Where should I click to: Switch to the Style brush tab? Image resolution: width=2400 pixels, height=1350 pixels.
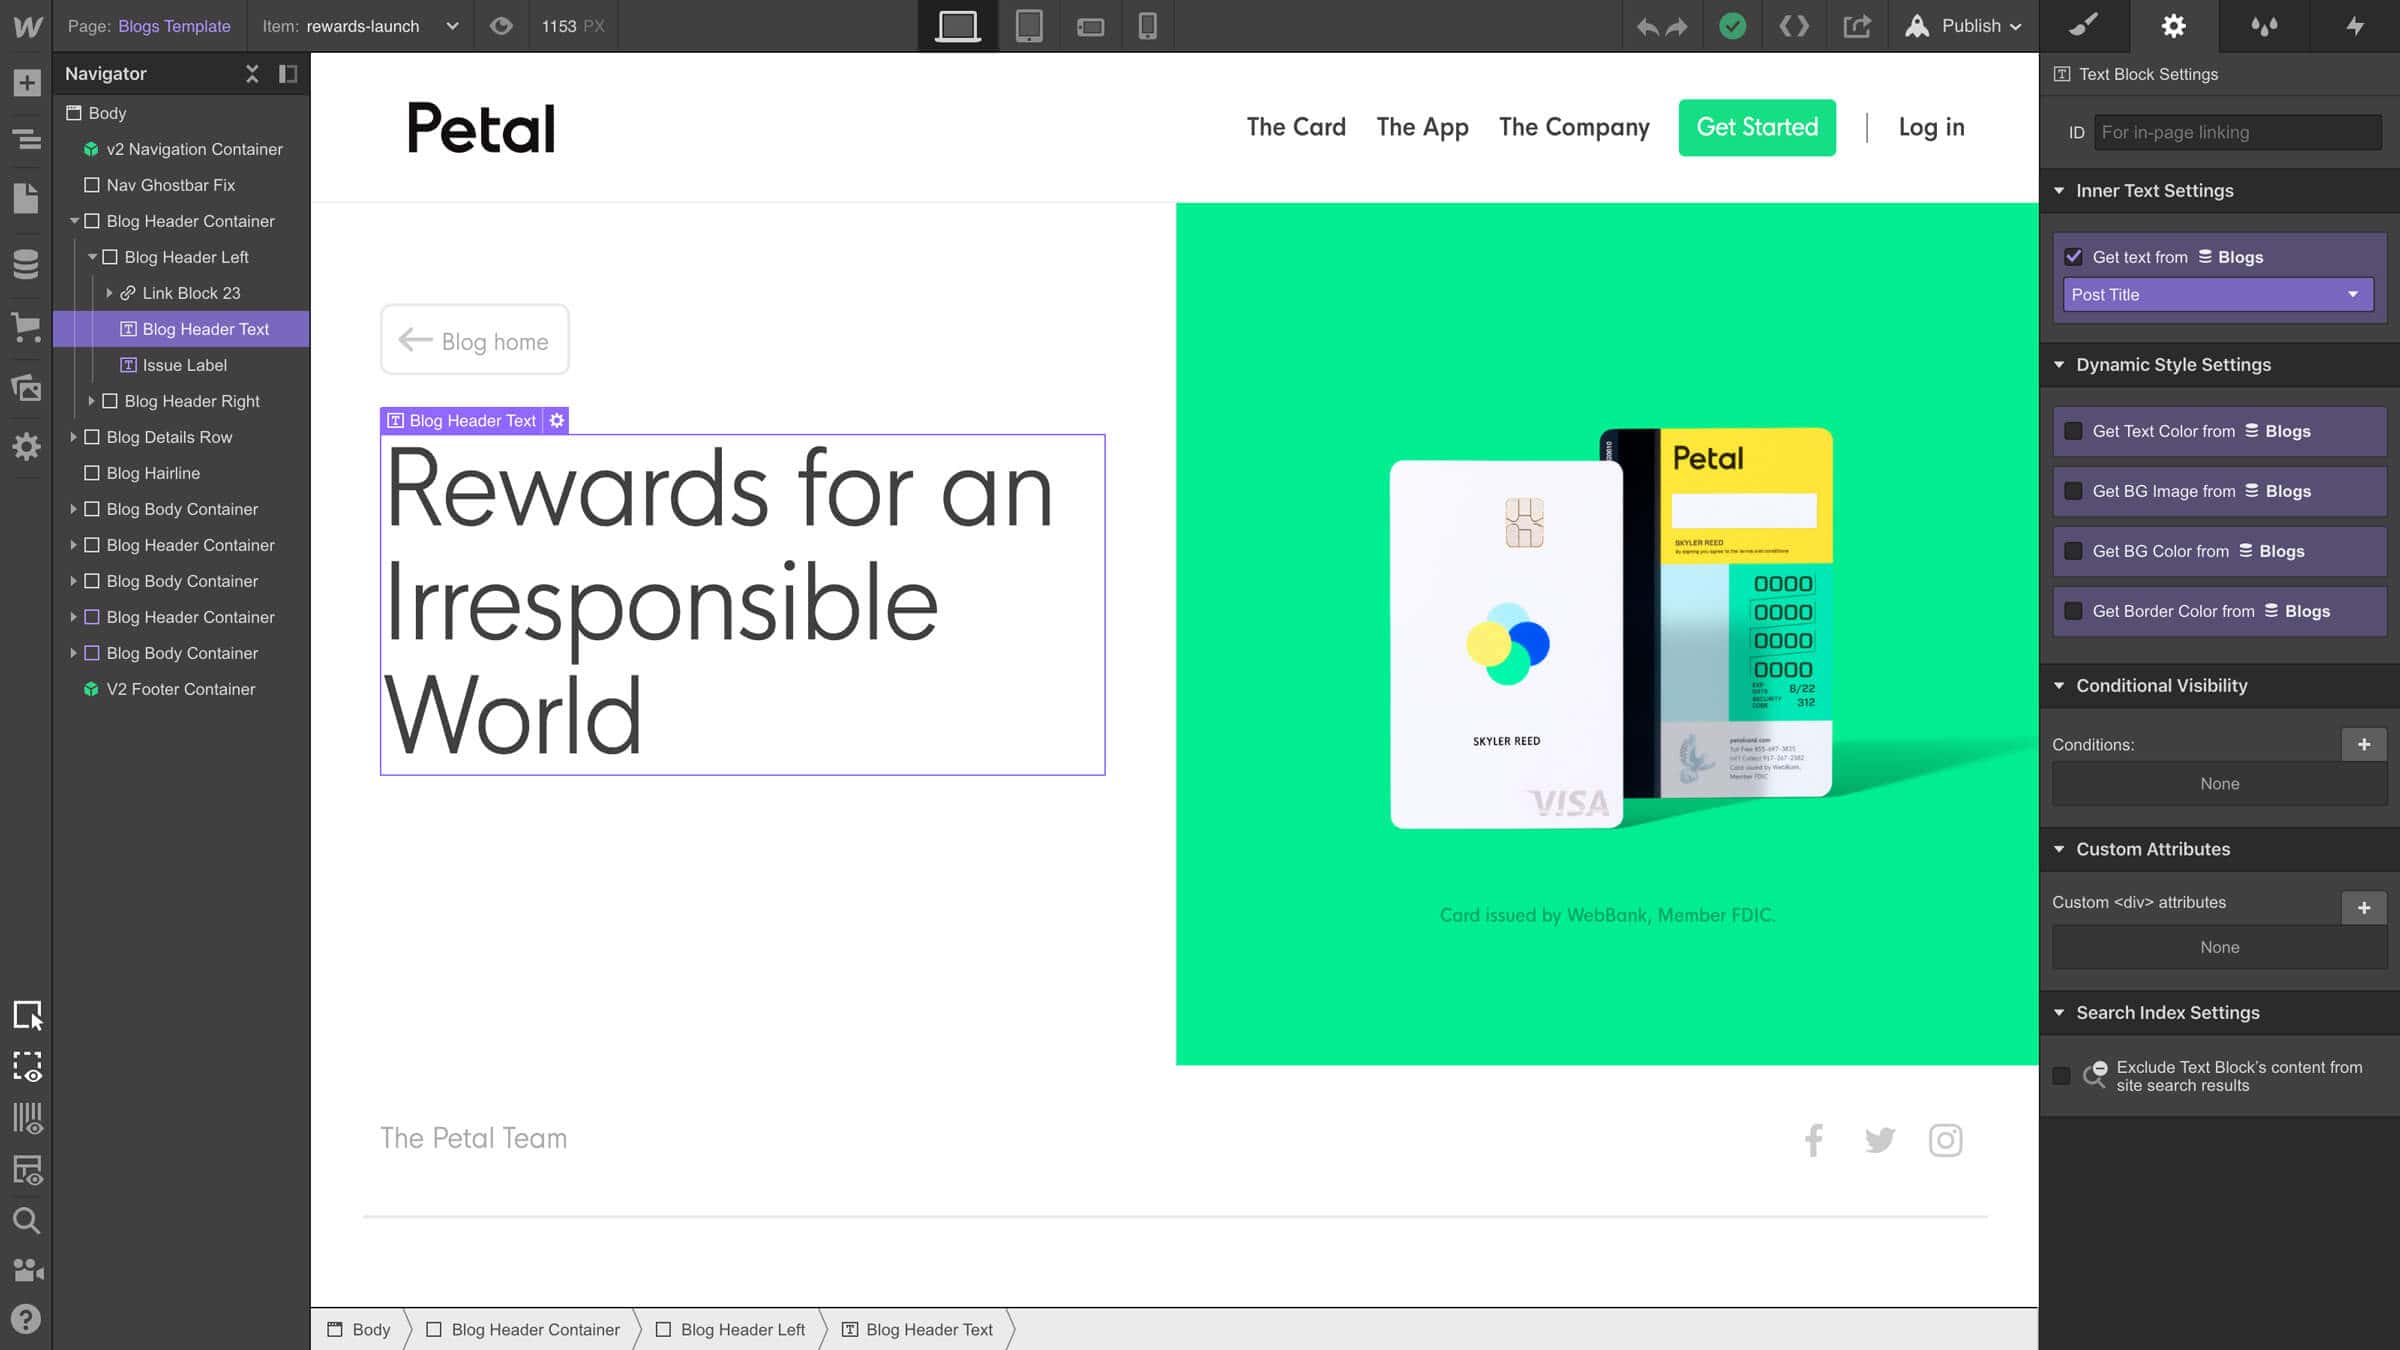click(2083, 26)
